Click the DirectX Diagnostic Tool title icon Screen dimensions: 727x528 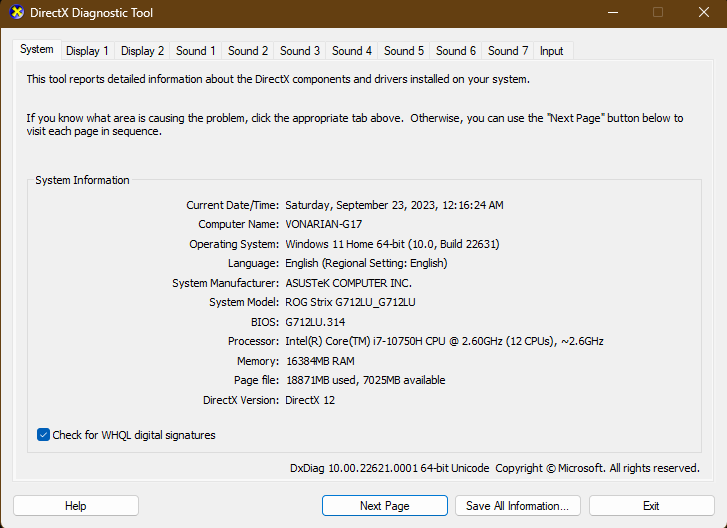pyautogui.click(x=17, y=13)
